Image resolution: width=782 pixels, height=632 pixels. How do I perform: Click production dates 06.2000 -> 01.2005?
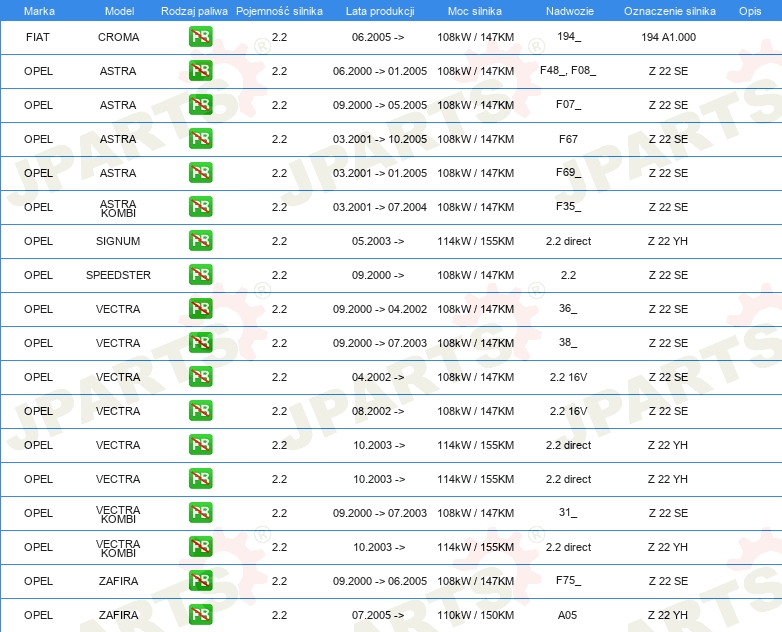point(380,71)
